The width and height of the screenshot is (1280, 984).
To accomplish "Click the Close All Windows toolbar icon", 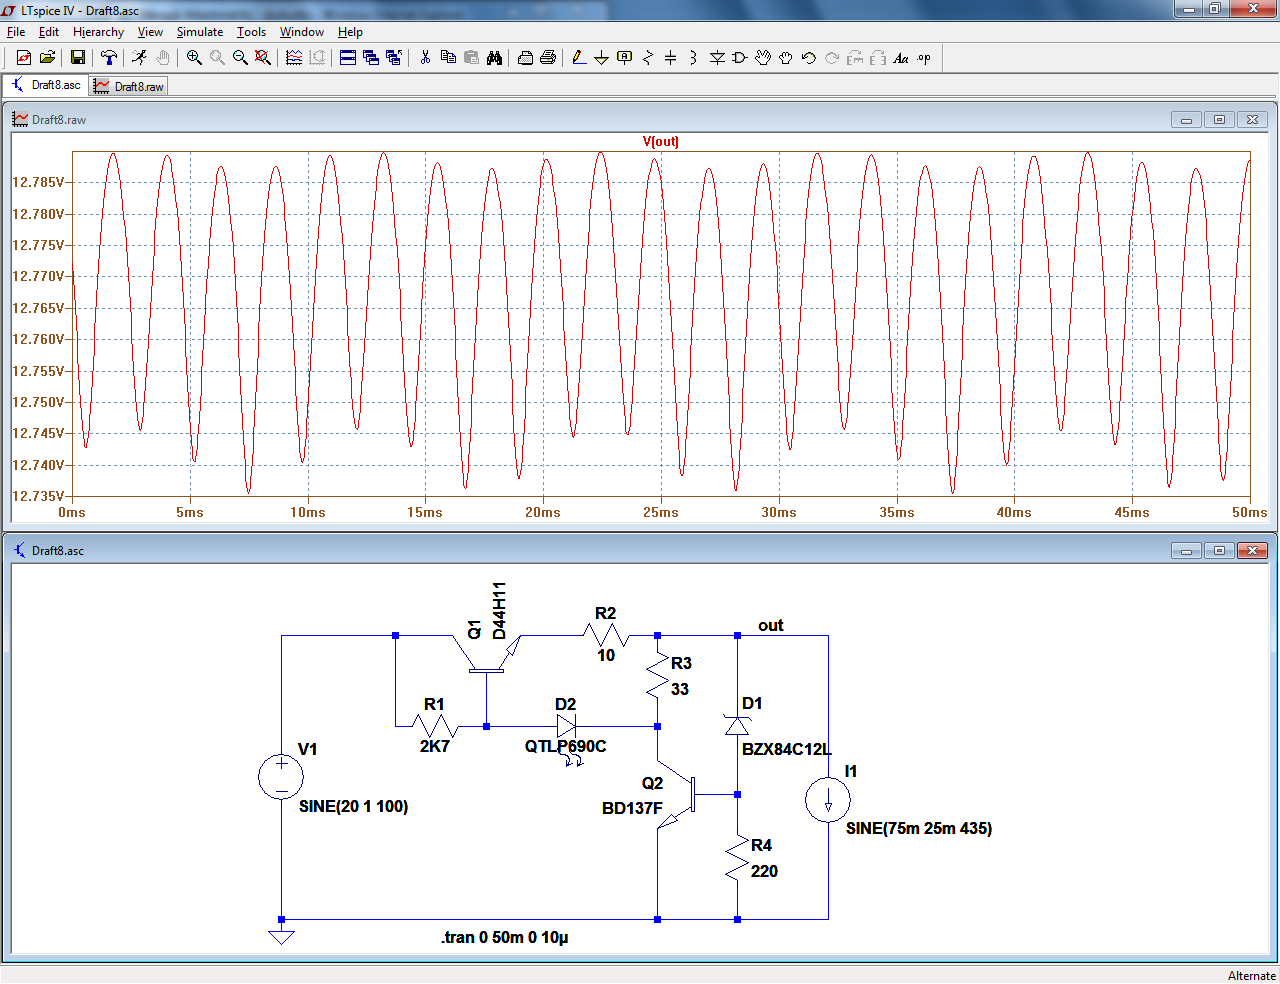I will pyautogui.click(x=394, y=58).
